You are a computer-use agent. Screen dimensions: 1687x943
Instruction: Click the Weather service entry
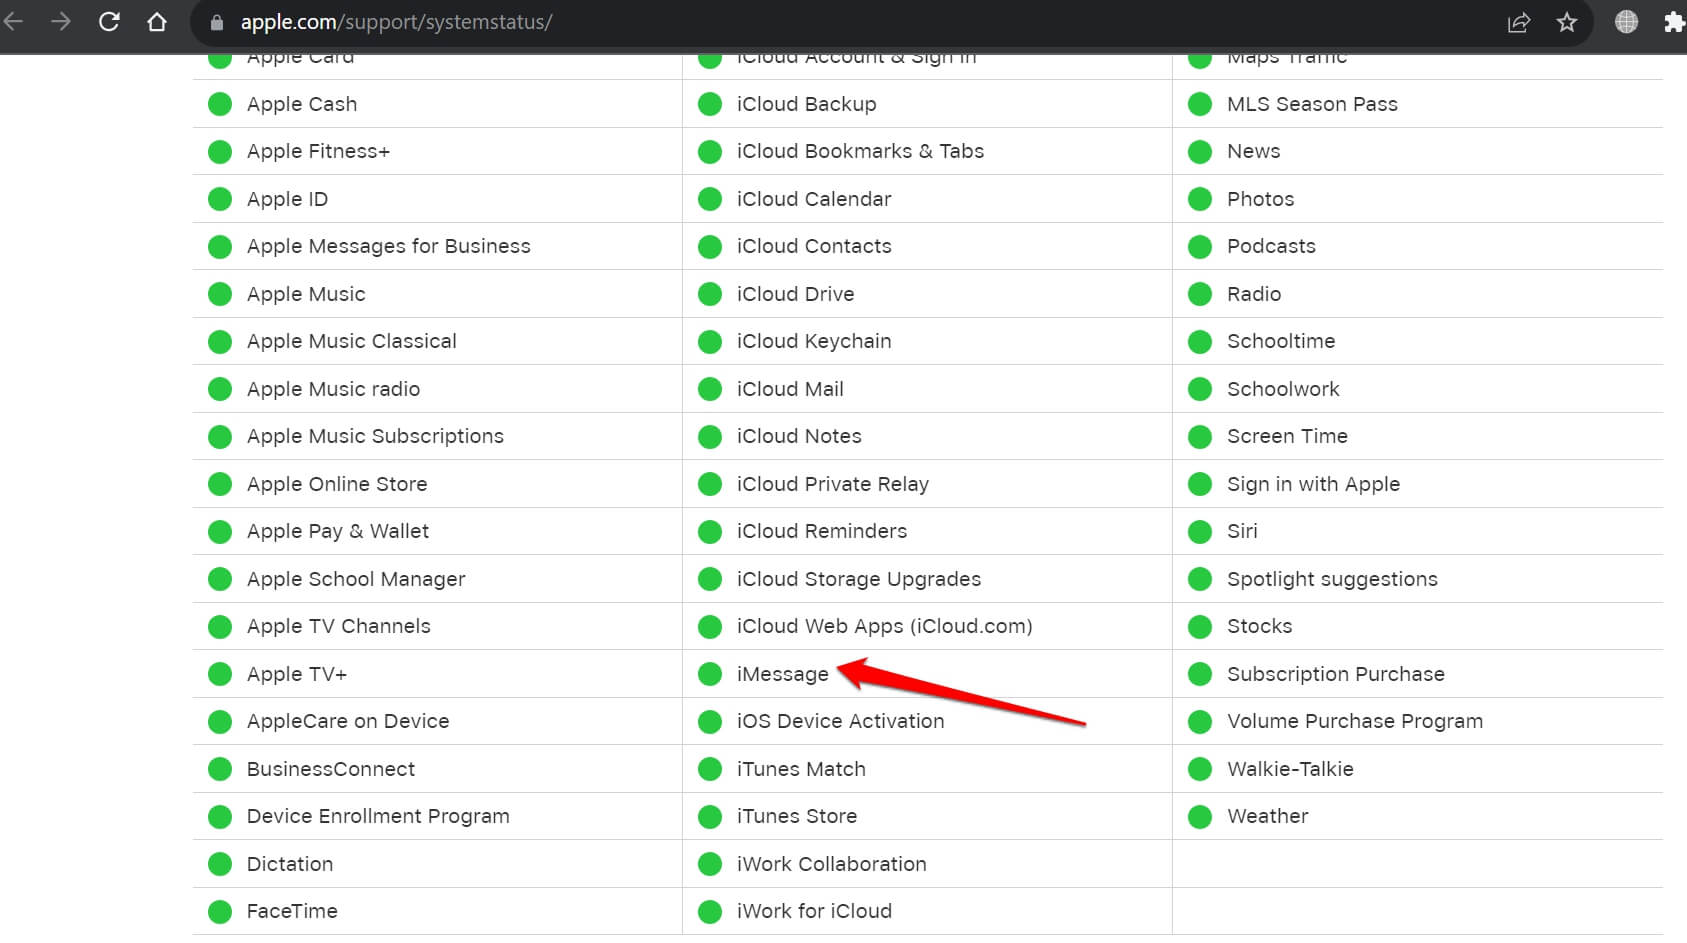pos(1267,816)
